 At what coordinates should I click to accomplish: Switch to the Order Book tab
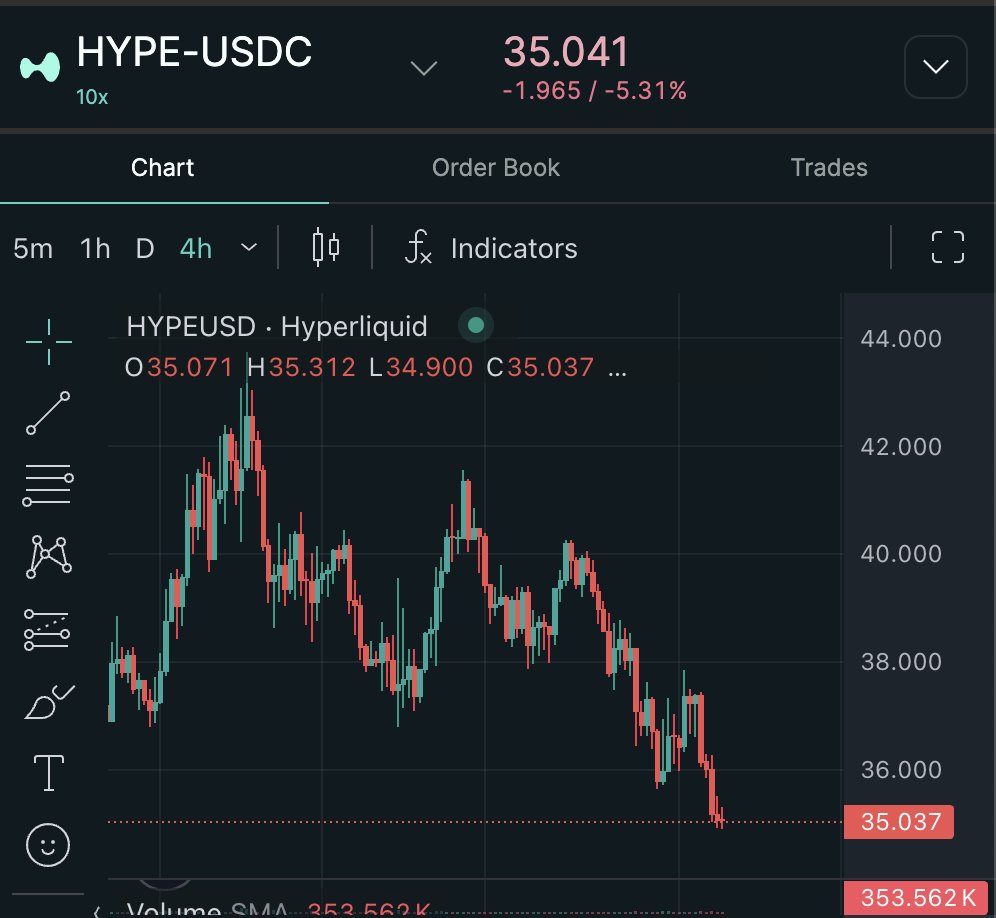click(x=496, y=167)
